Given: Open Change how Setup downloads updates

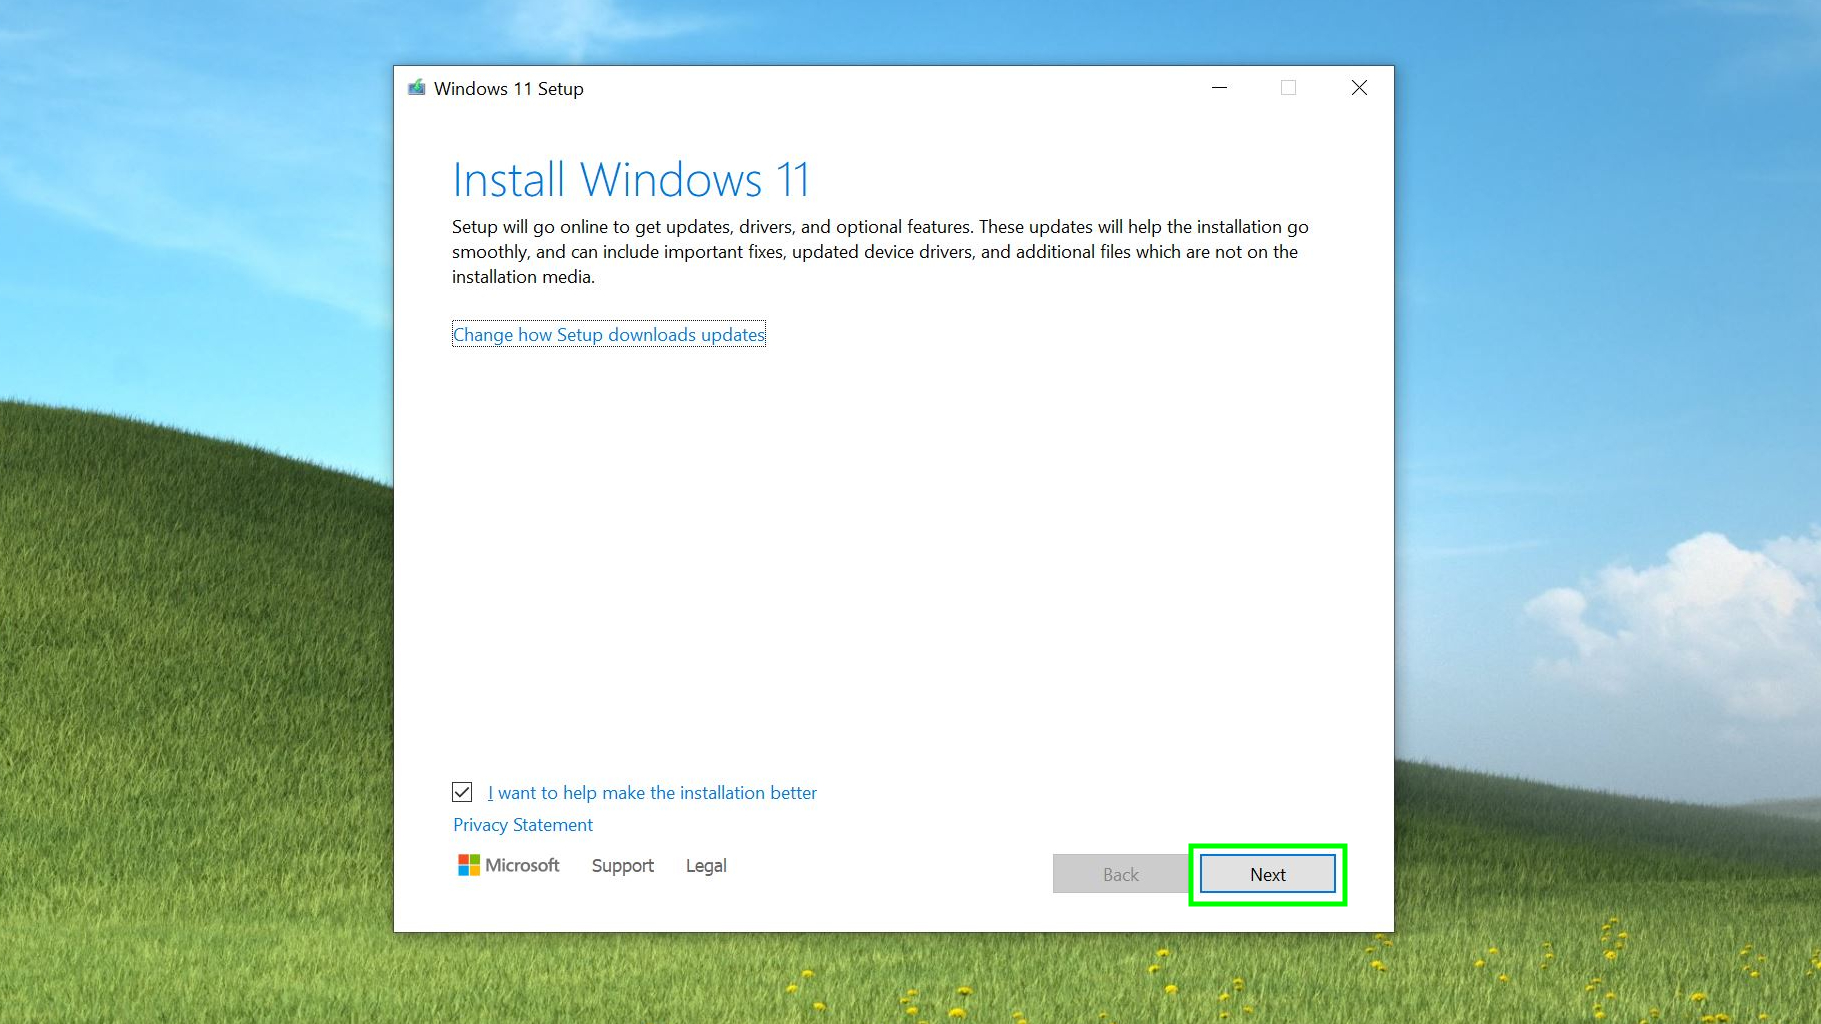Looking at the screenshot, I should tap(608, 335).
